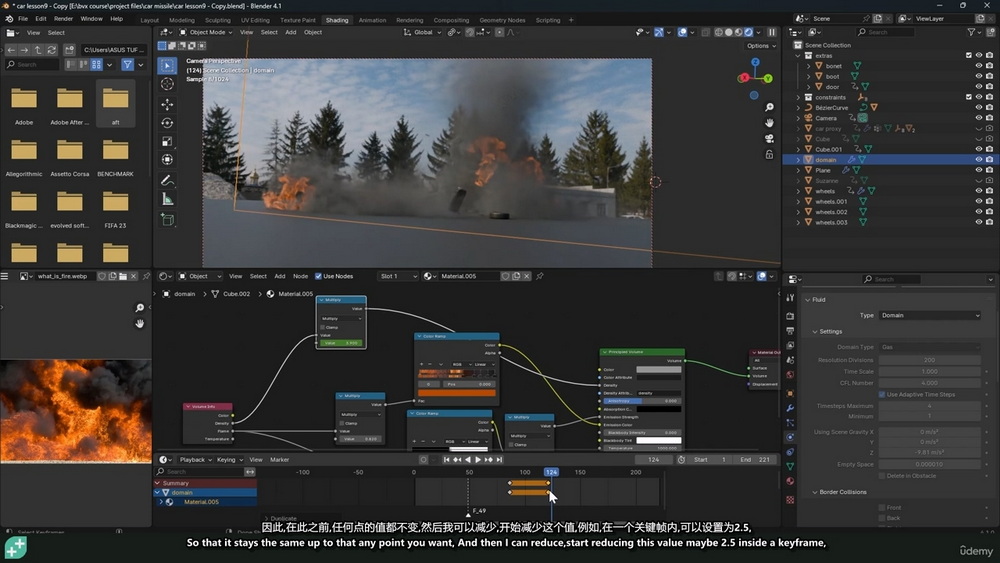Toggle the camera view icon in viewport
This screenshot has height=563, width=1000.
(x=769, y=138)
